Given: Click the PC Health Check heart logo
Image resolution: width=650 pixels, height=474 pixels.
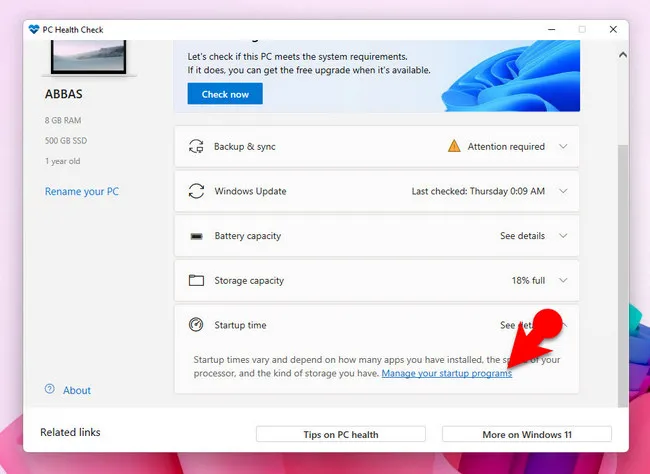Looking at the screenshot, I should coord(35,30).
